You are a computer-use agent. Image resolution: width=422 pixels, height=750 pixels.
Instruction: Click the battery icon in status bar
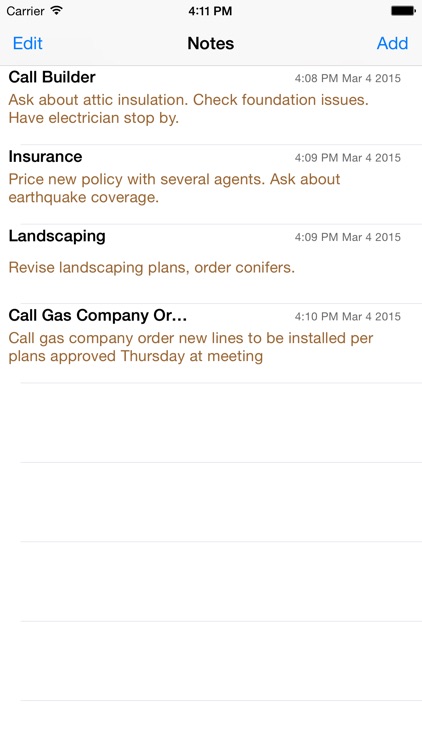coord(403,11)
